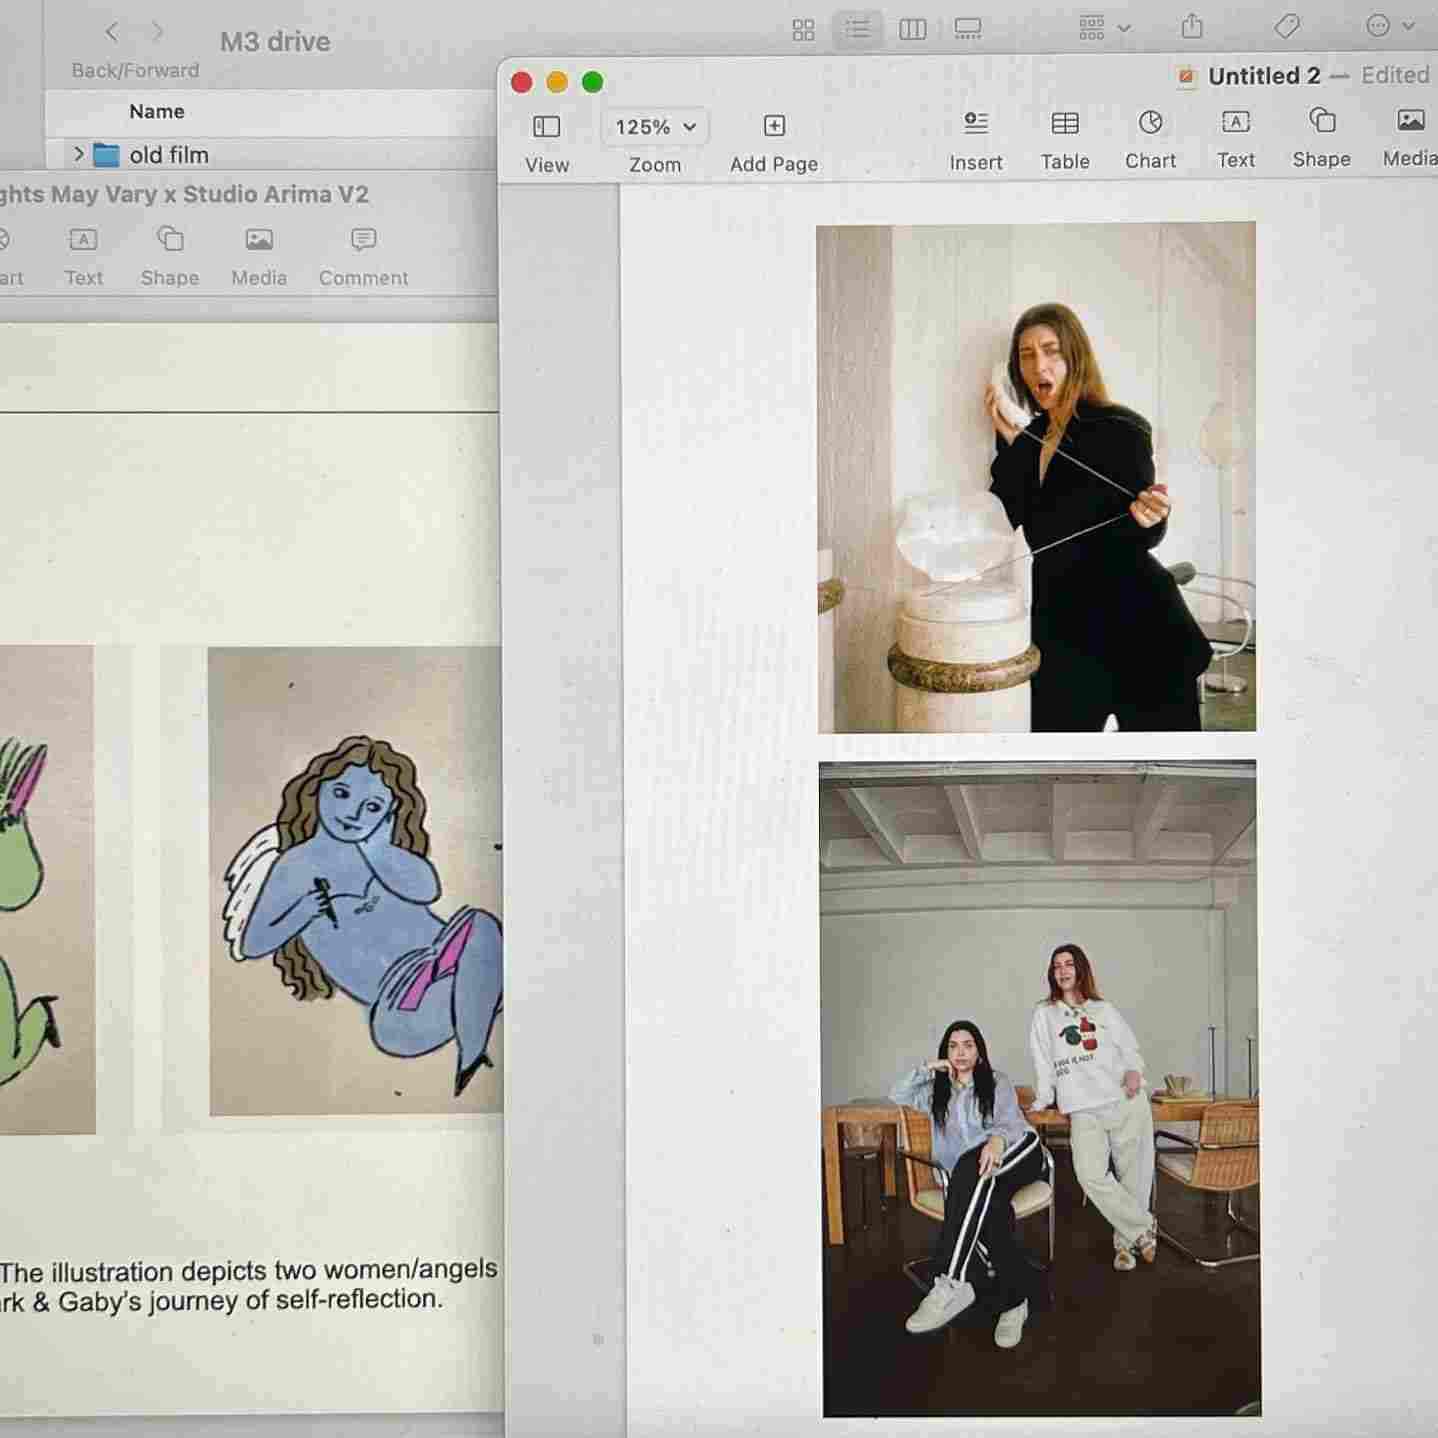Open the Finder group-by dropdown
The image size is (1438, 1438).
pyautogui.click(x=1104, y=28)
